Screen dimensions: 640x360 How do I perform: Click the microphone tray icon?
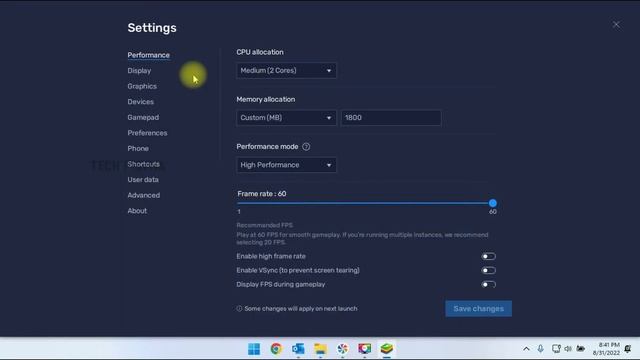coord(540,349)
